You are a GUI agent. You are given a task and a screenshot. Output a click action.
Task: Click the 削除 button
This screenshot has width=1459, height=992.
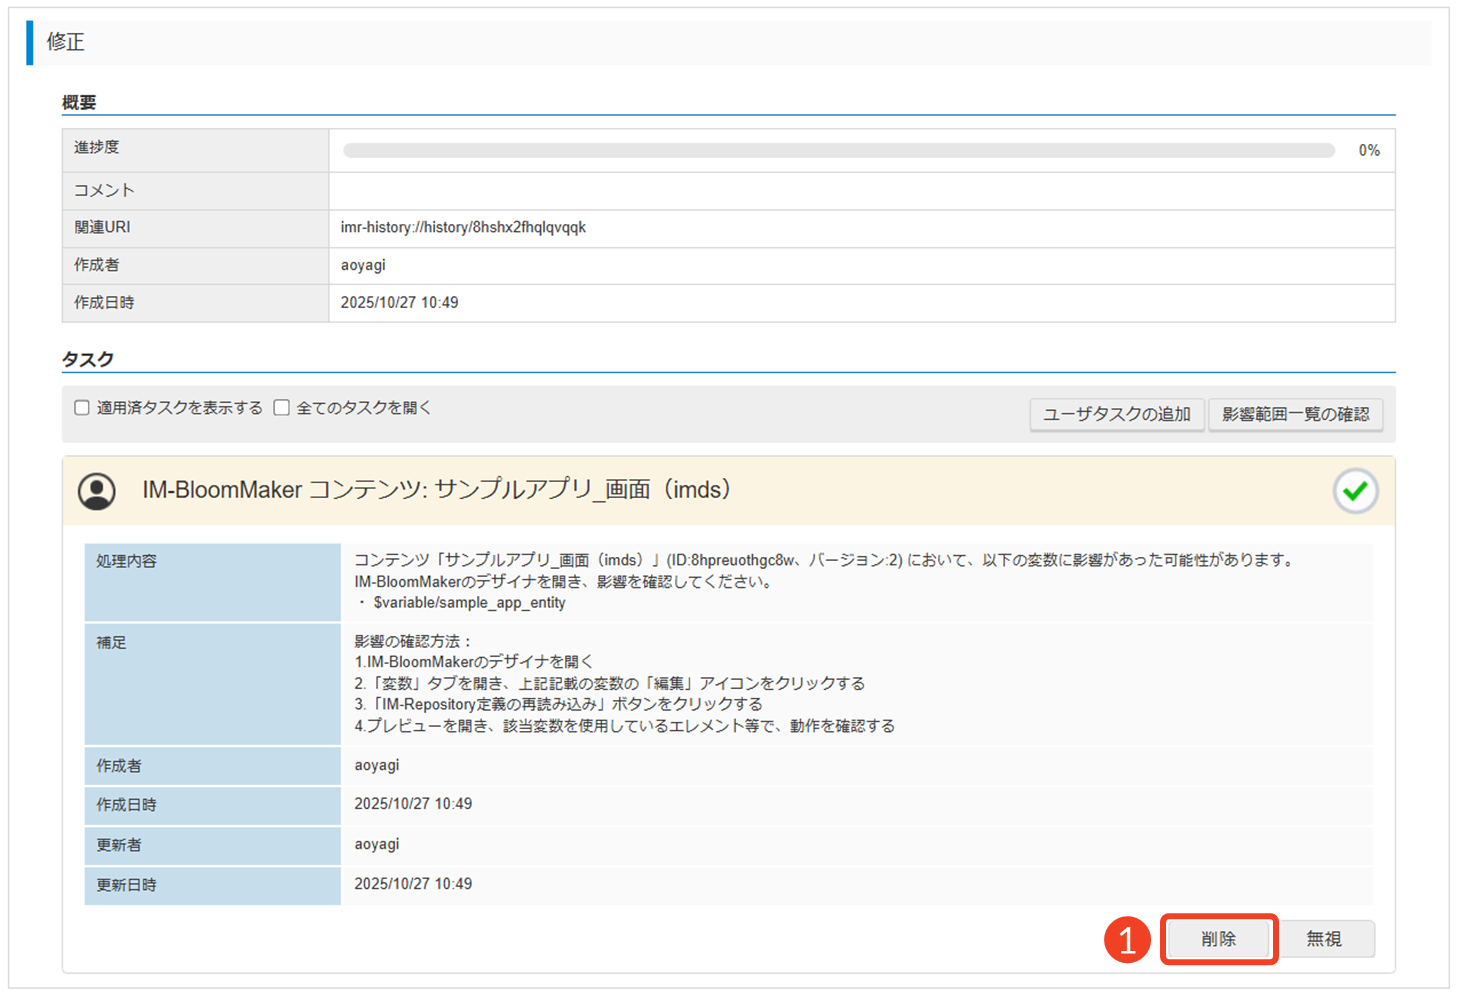coord(1218,939)
